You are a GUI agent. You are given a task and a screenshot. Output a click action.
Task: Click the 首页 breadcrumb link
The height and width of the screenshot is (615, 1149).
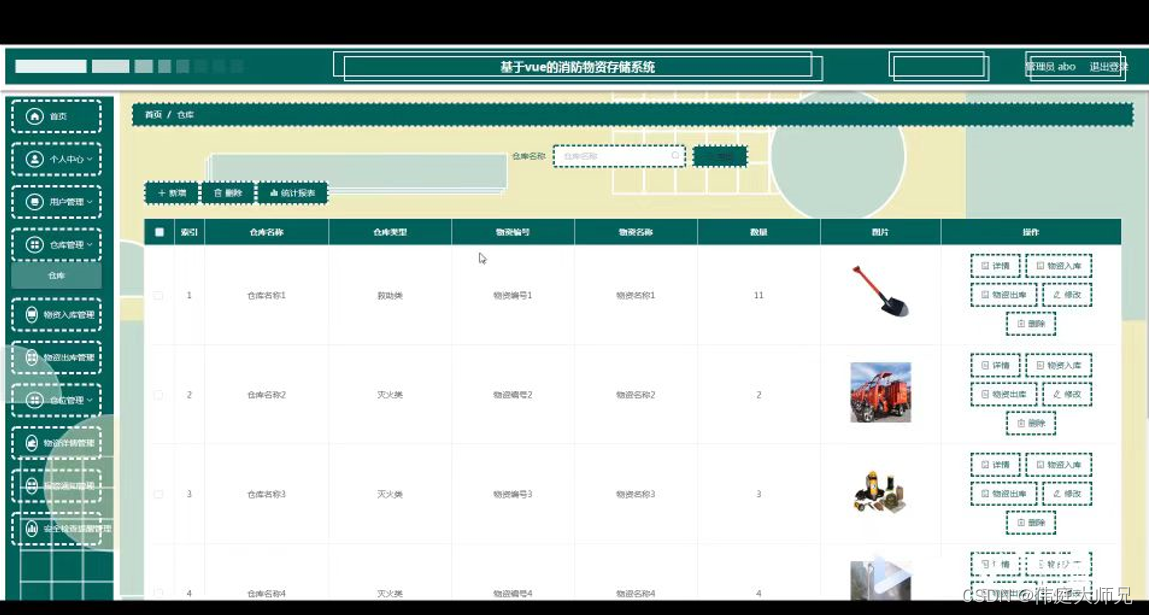pyautogui.click(x=153, y=115)
